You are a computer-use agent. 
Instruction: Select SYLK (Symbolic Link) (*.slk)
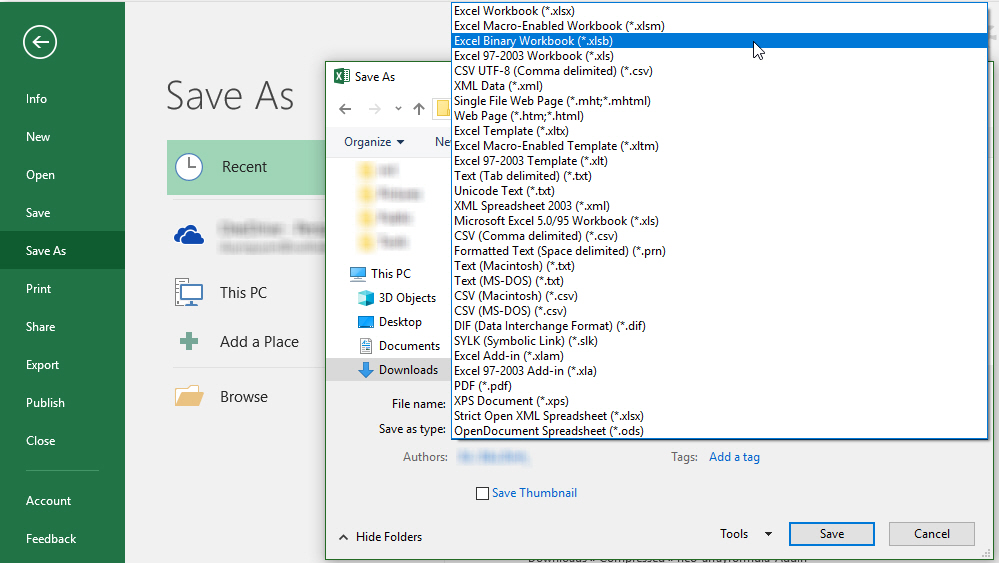(x=719, y=341)
